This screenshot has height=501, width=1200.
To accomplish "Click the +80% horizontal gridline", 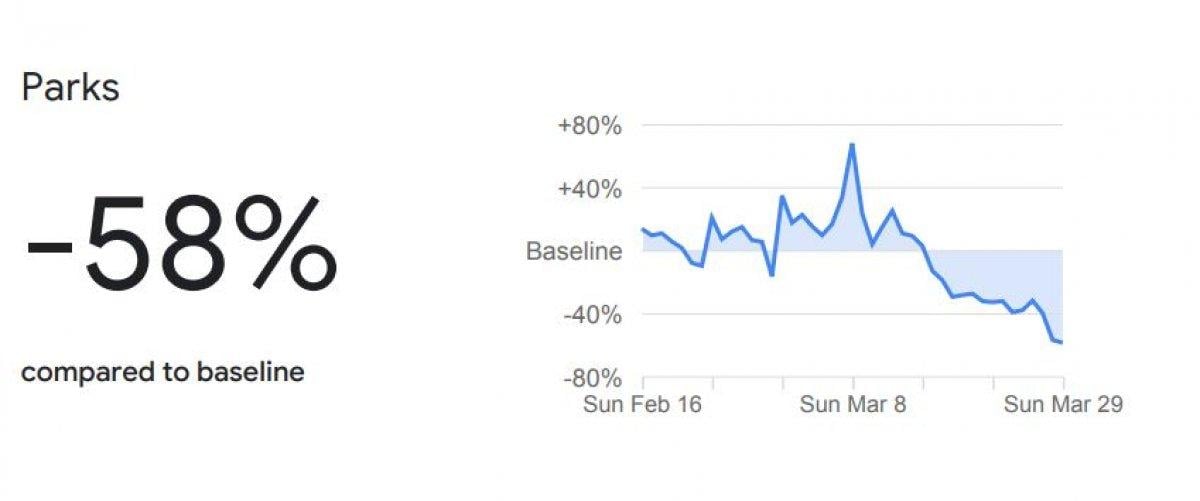I will pyautogui.click(x=950, y=126).
